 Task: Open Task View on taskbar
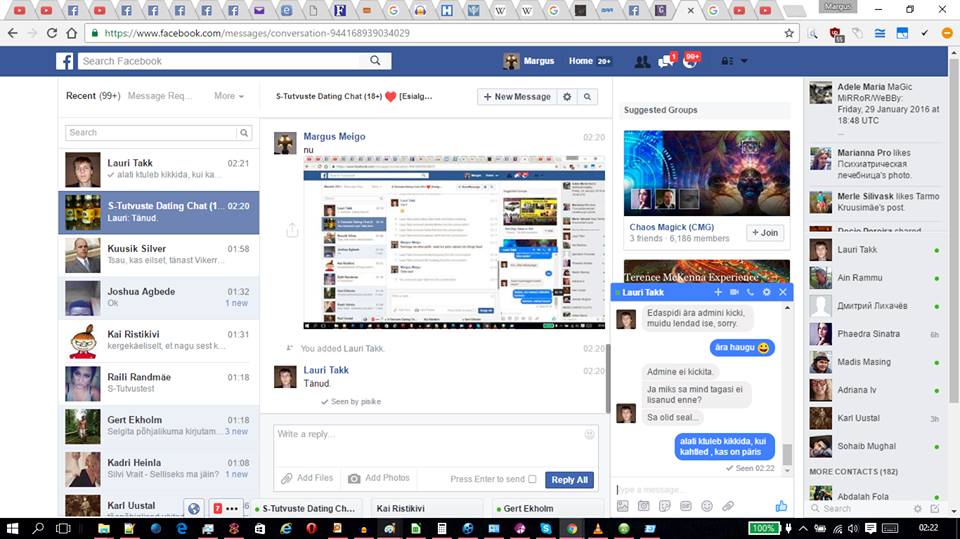(x=63, y=528)
